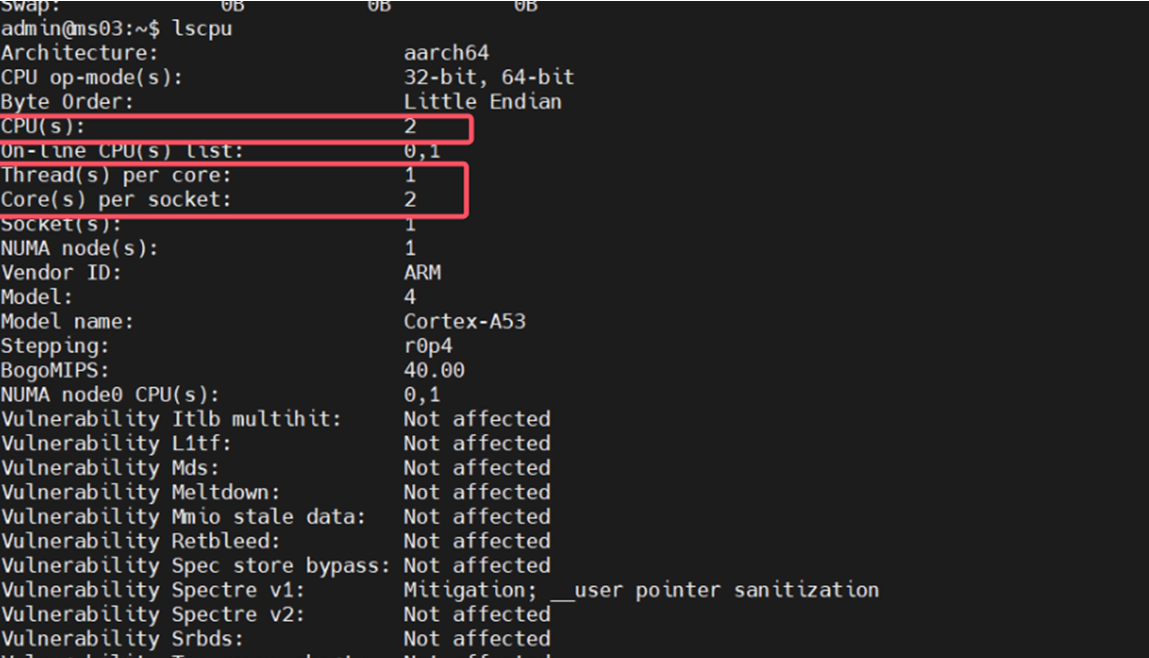The width and height of the screenshot is (1149, 658).
Task: Click the Vulnerability Spec store bypass label
Action: pos(196,566)
